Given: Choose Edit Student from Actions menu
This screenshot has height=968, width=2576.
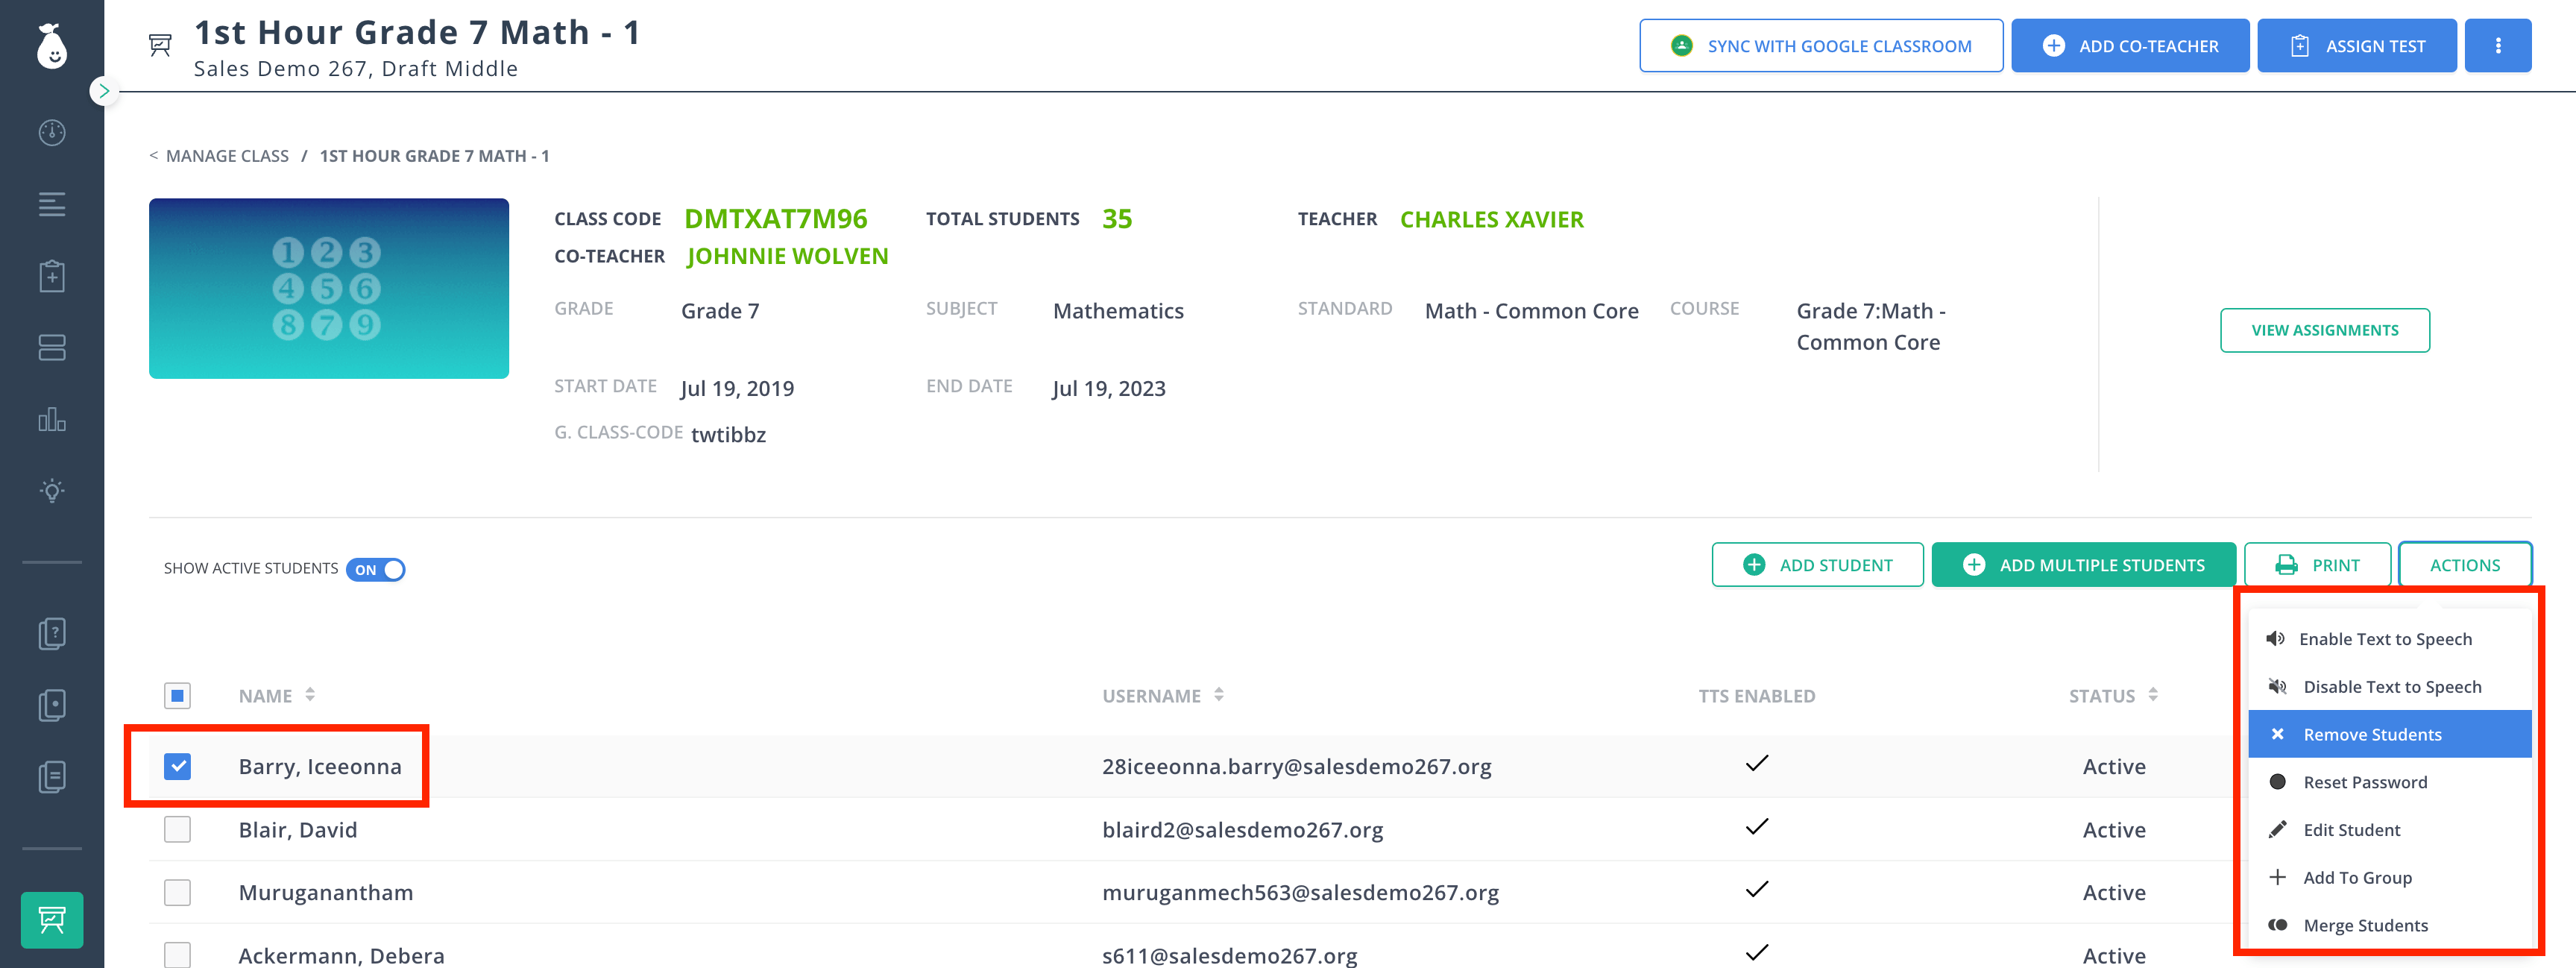Looking at the screenshot, I should coord(2390,830).
